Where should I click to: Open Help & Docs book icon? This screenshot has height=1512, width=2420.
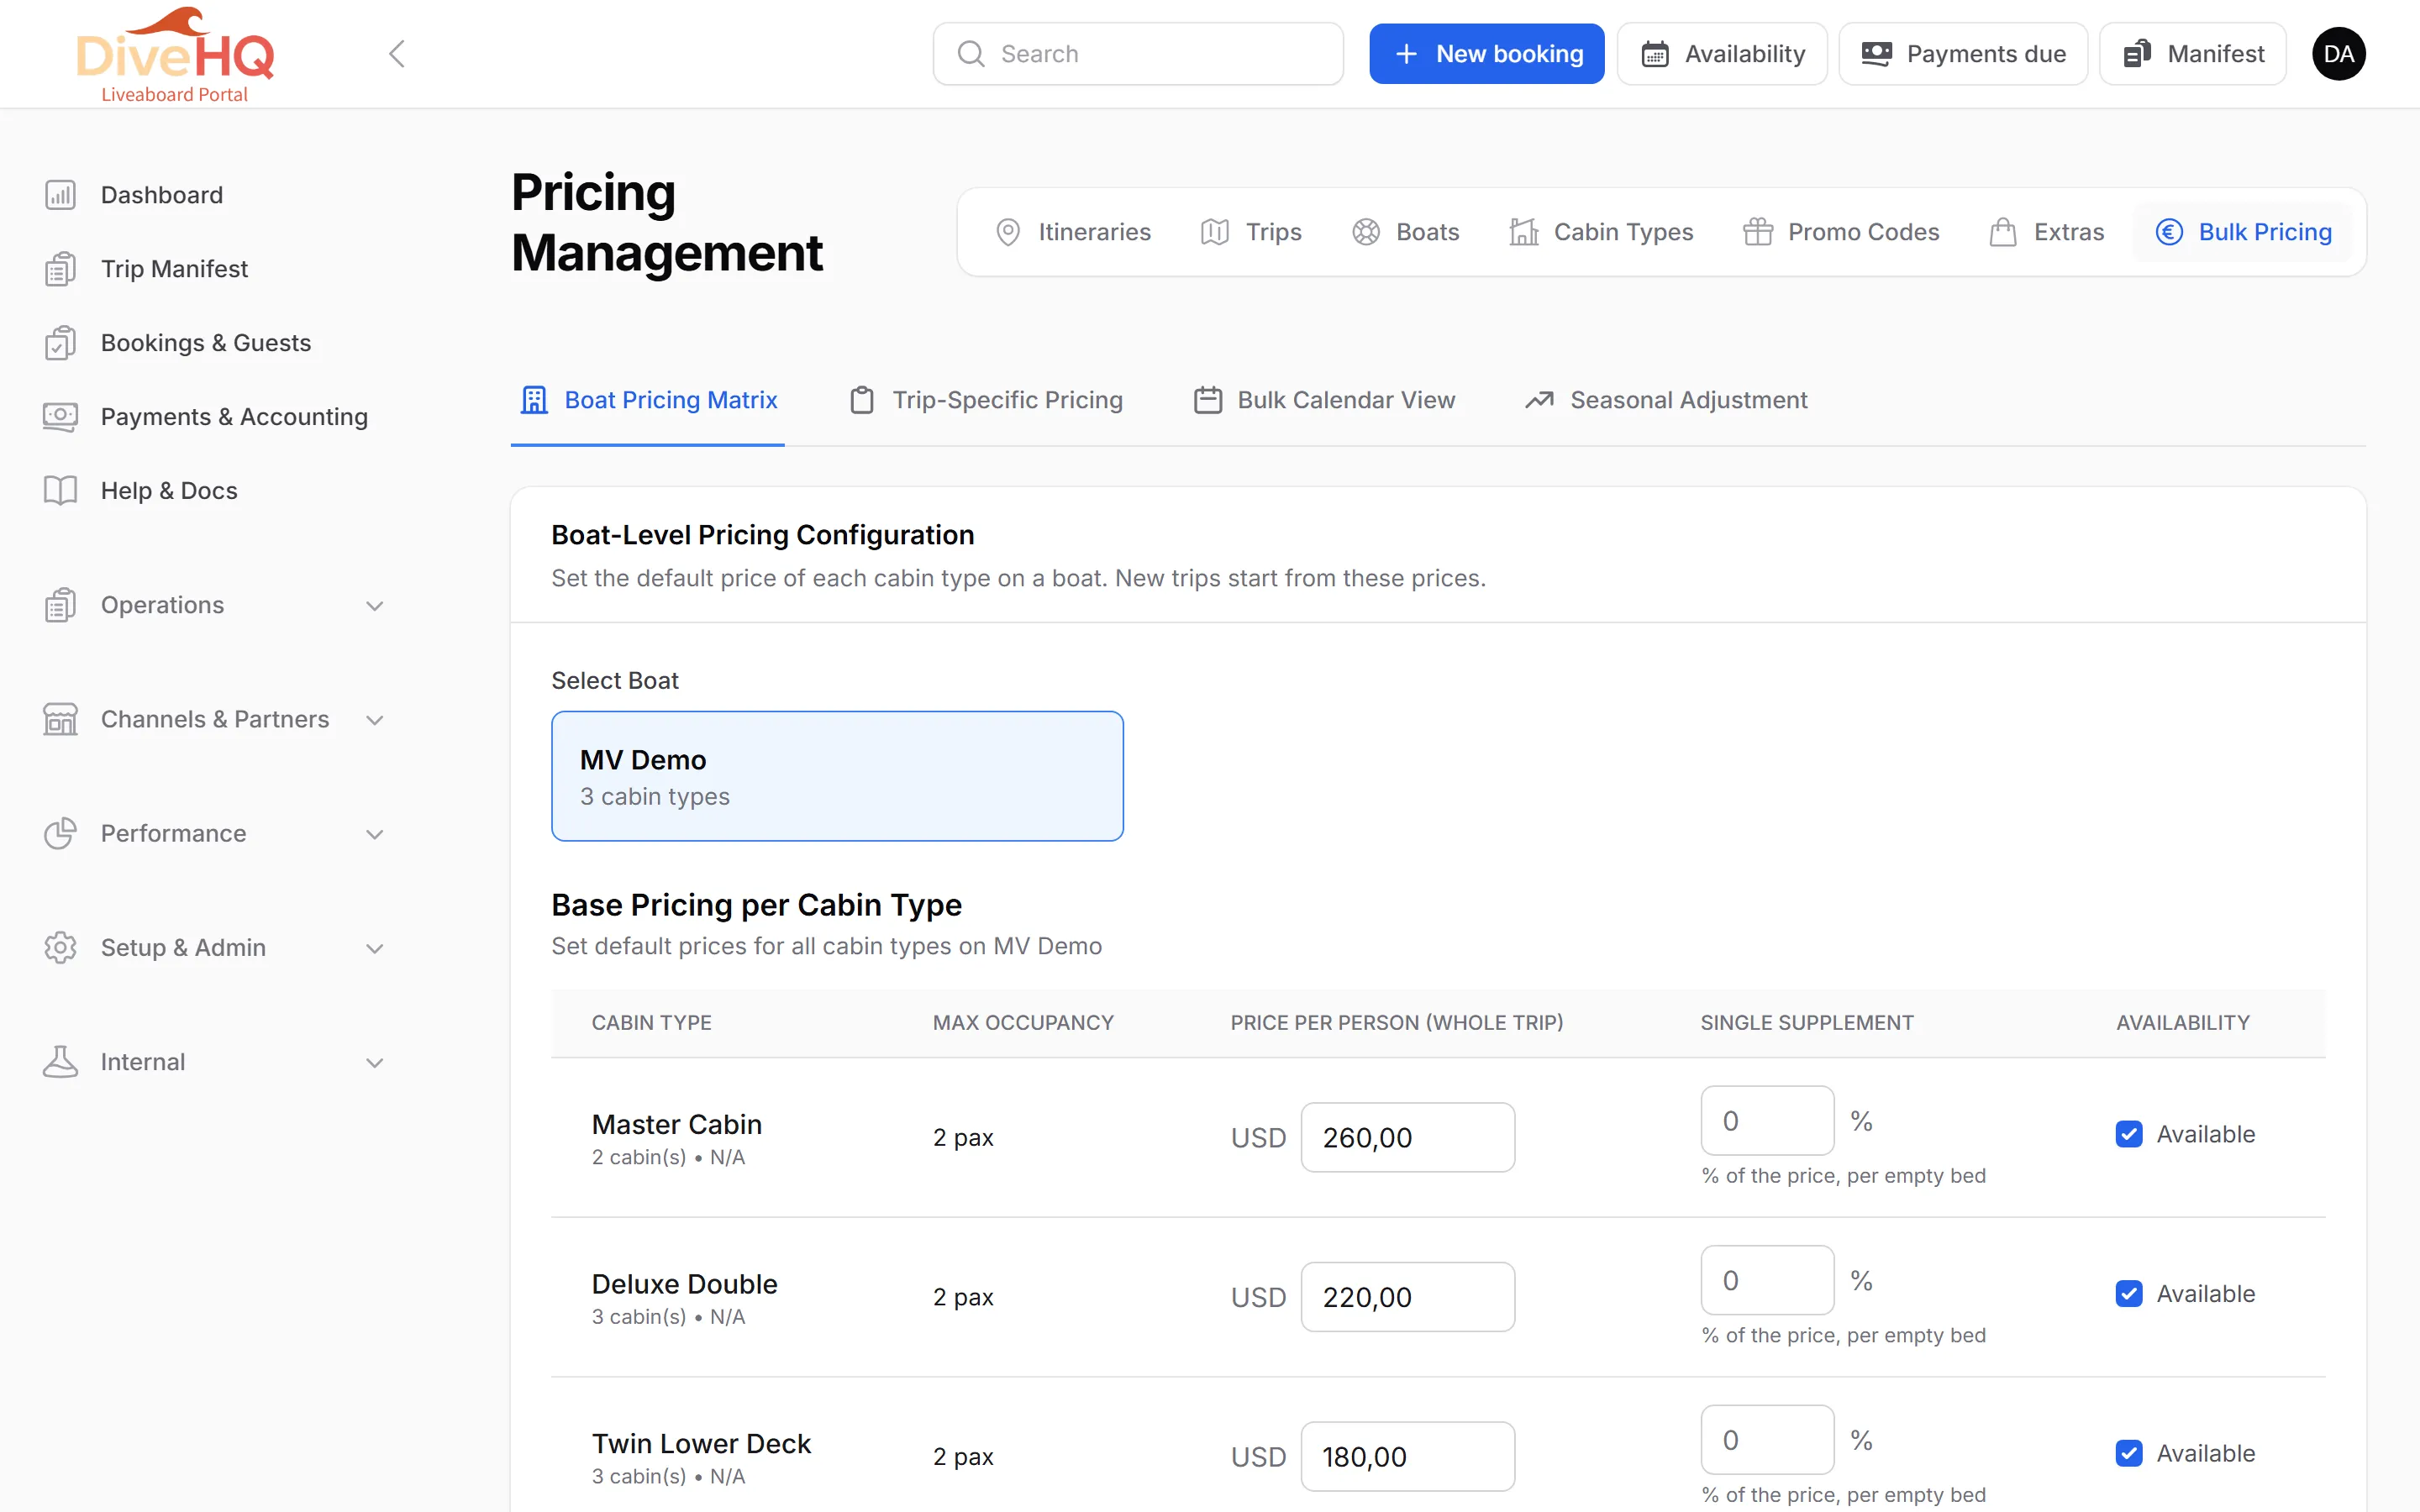click(60, 491)
